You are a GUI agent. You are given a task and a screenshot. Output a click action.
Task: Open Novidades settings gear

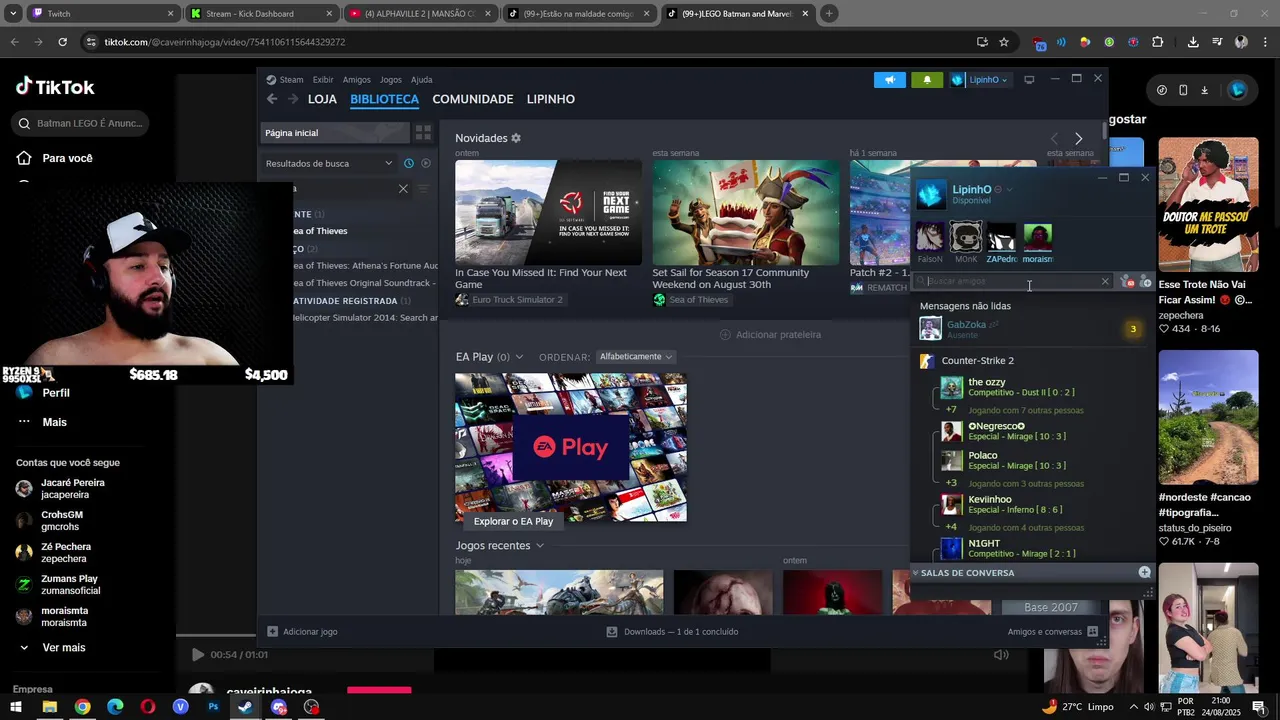pos(516,138)
